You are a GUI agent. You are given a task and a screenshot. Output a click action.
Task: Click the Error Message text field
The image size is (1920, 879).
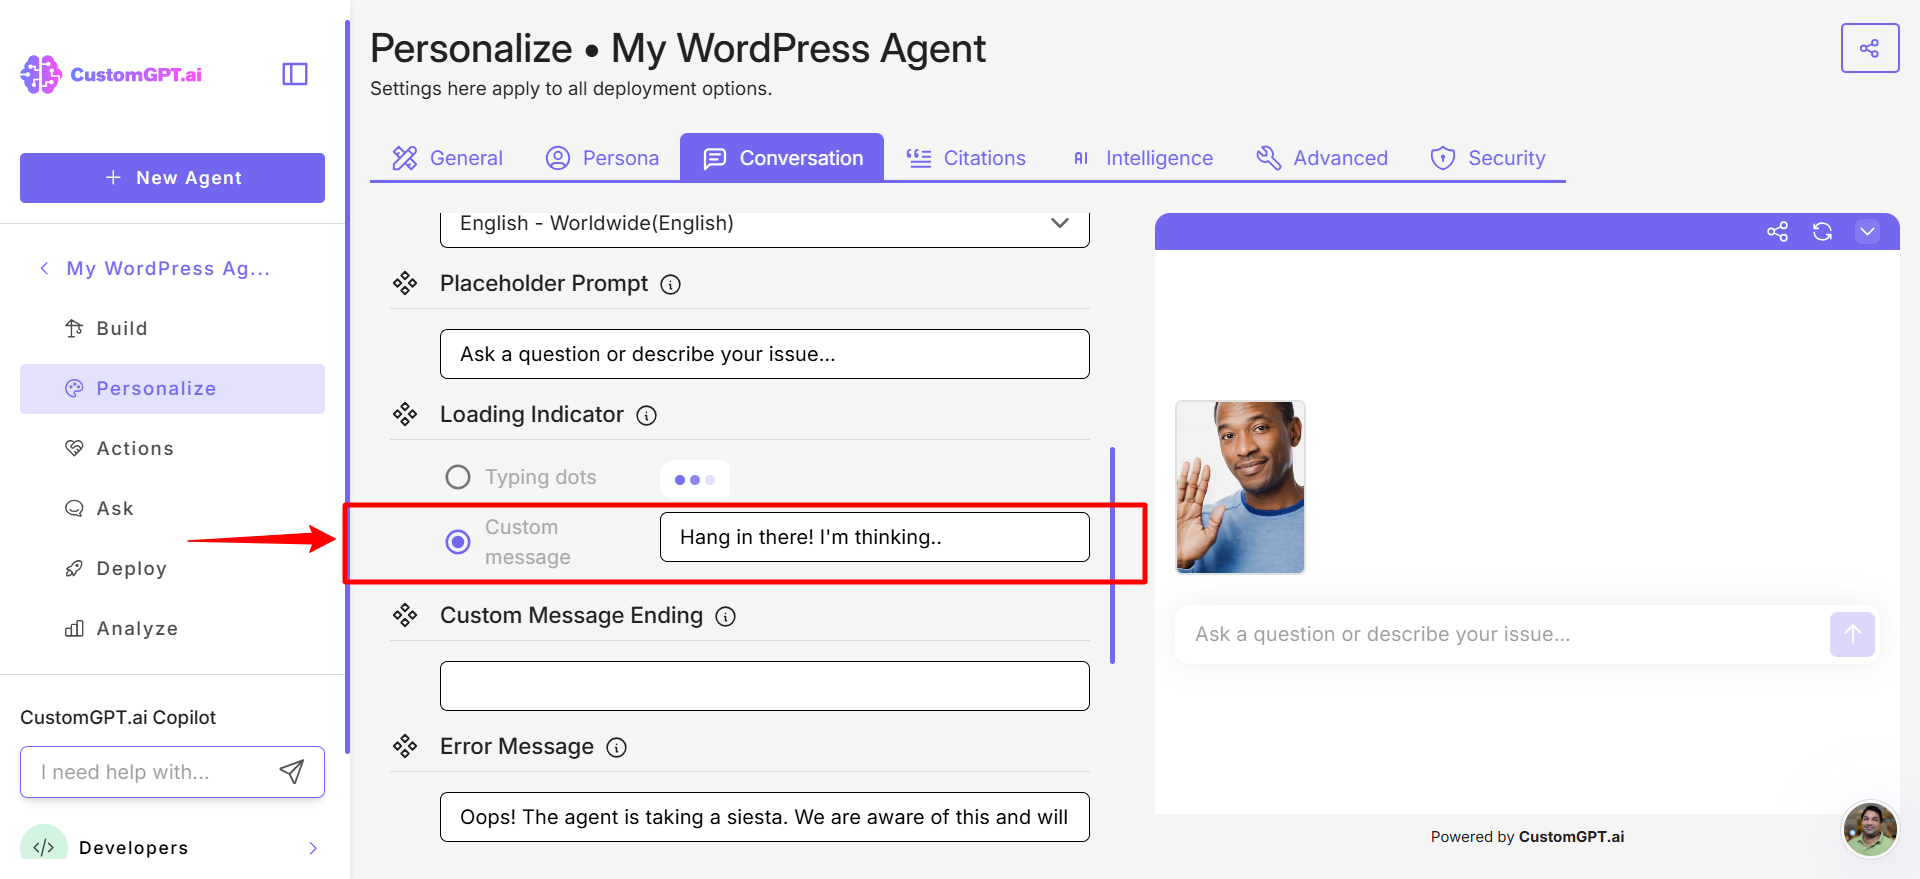[x=765, y=817]
